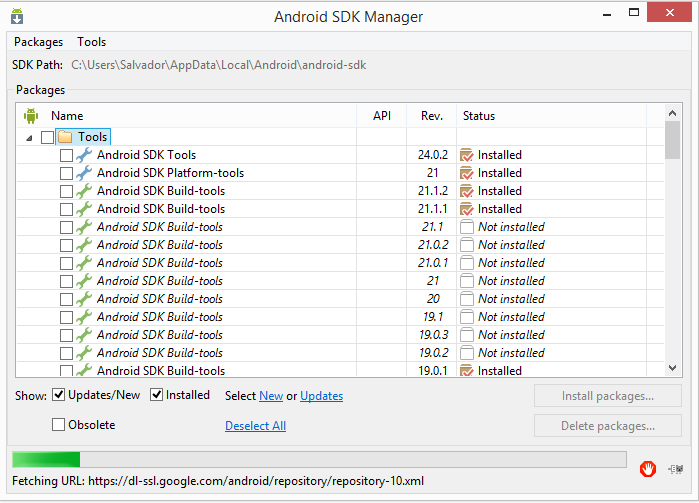This screenshot has width=699, height=503.
Task: Click the New link to select new packages
Action: (271, 396)
